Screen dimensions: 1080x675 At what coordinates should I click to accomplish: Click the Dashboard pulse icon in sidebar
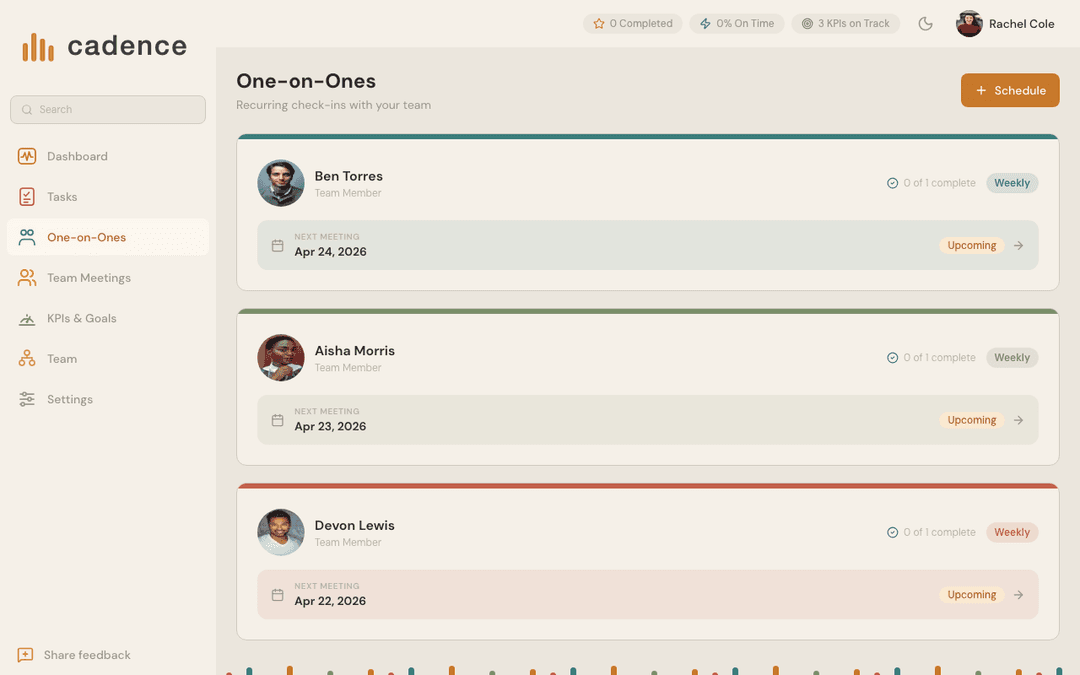click(27, 156)
